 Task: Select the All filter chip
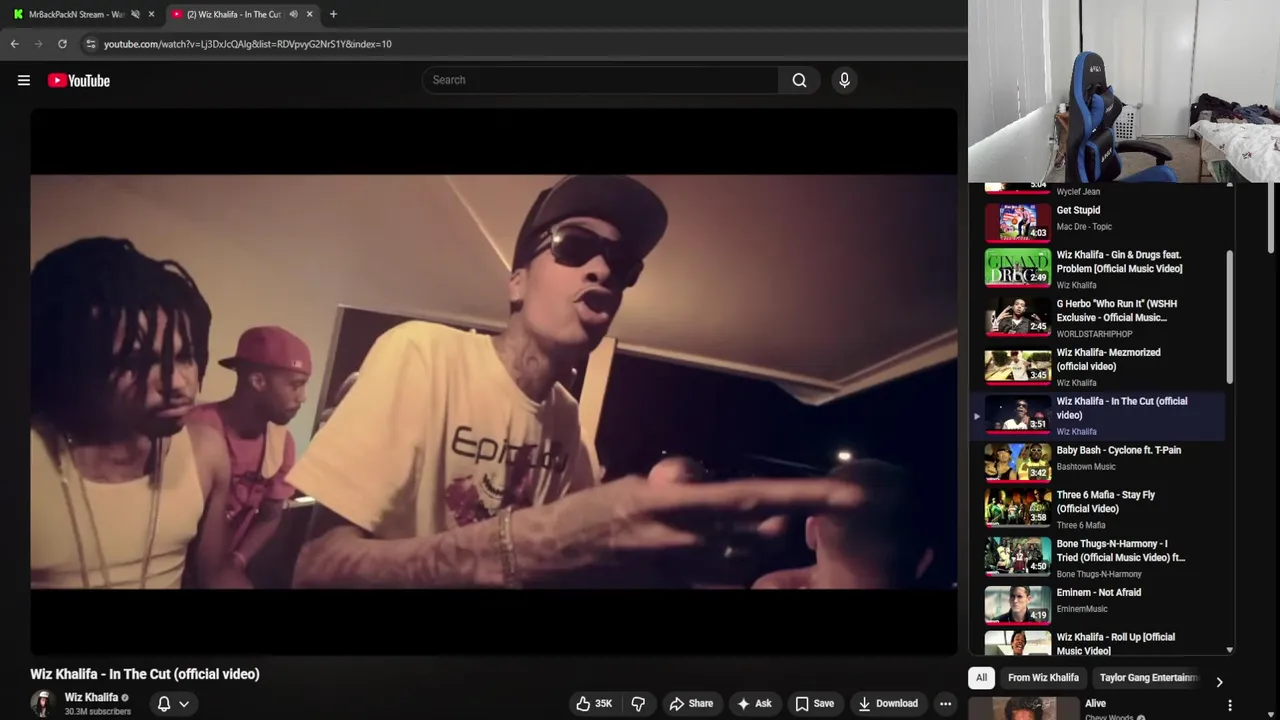coord(981,678)
